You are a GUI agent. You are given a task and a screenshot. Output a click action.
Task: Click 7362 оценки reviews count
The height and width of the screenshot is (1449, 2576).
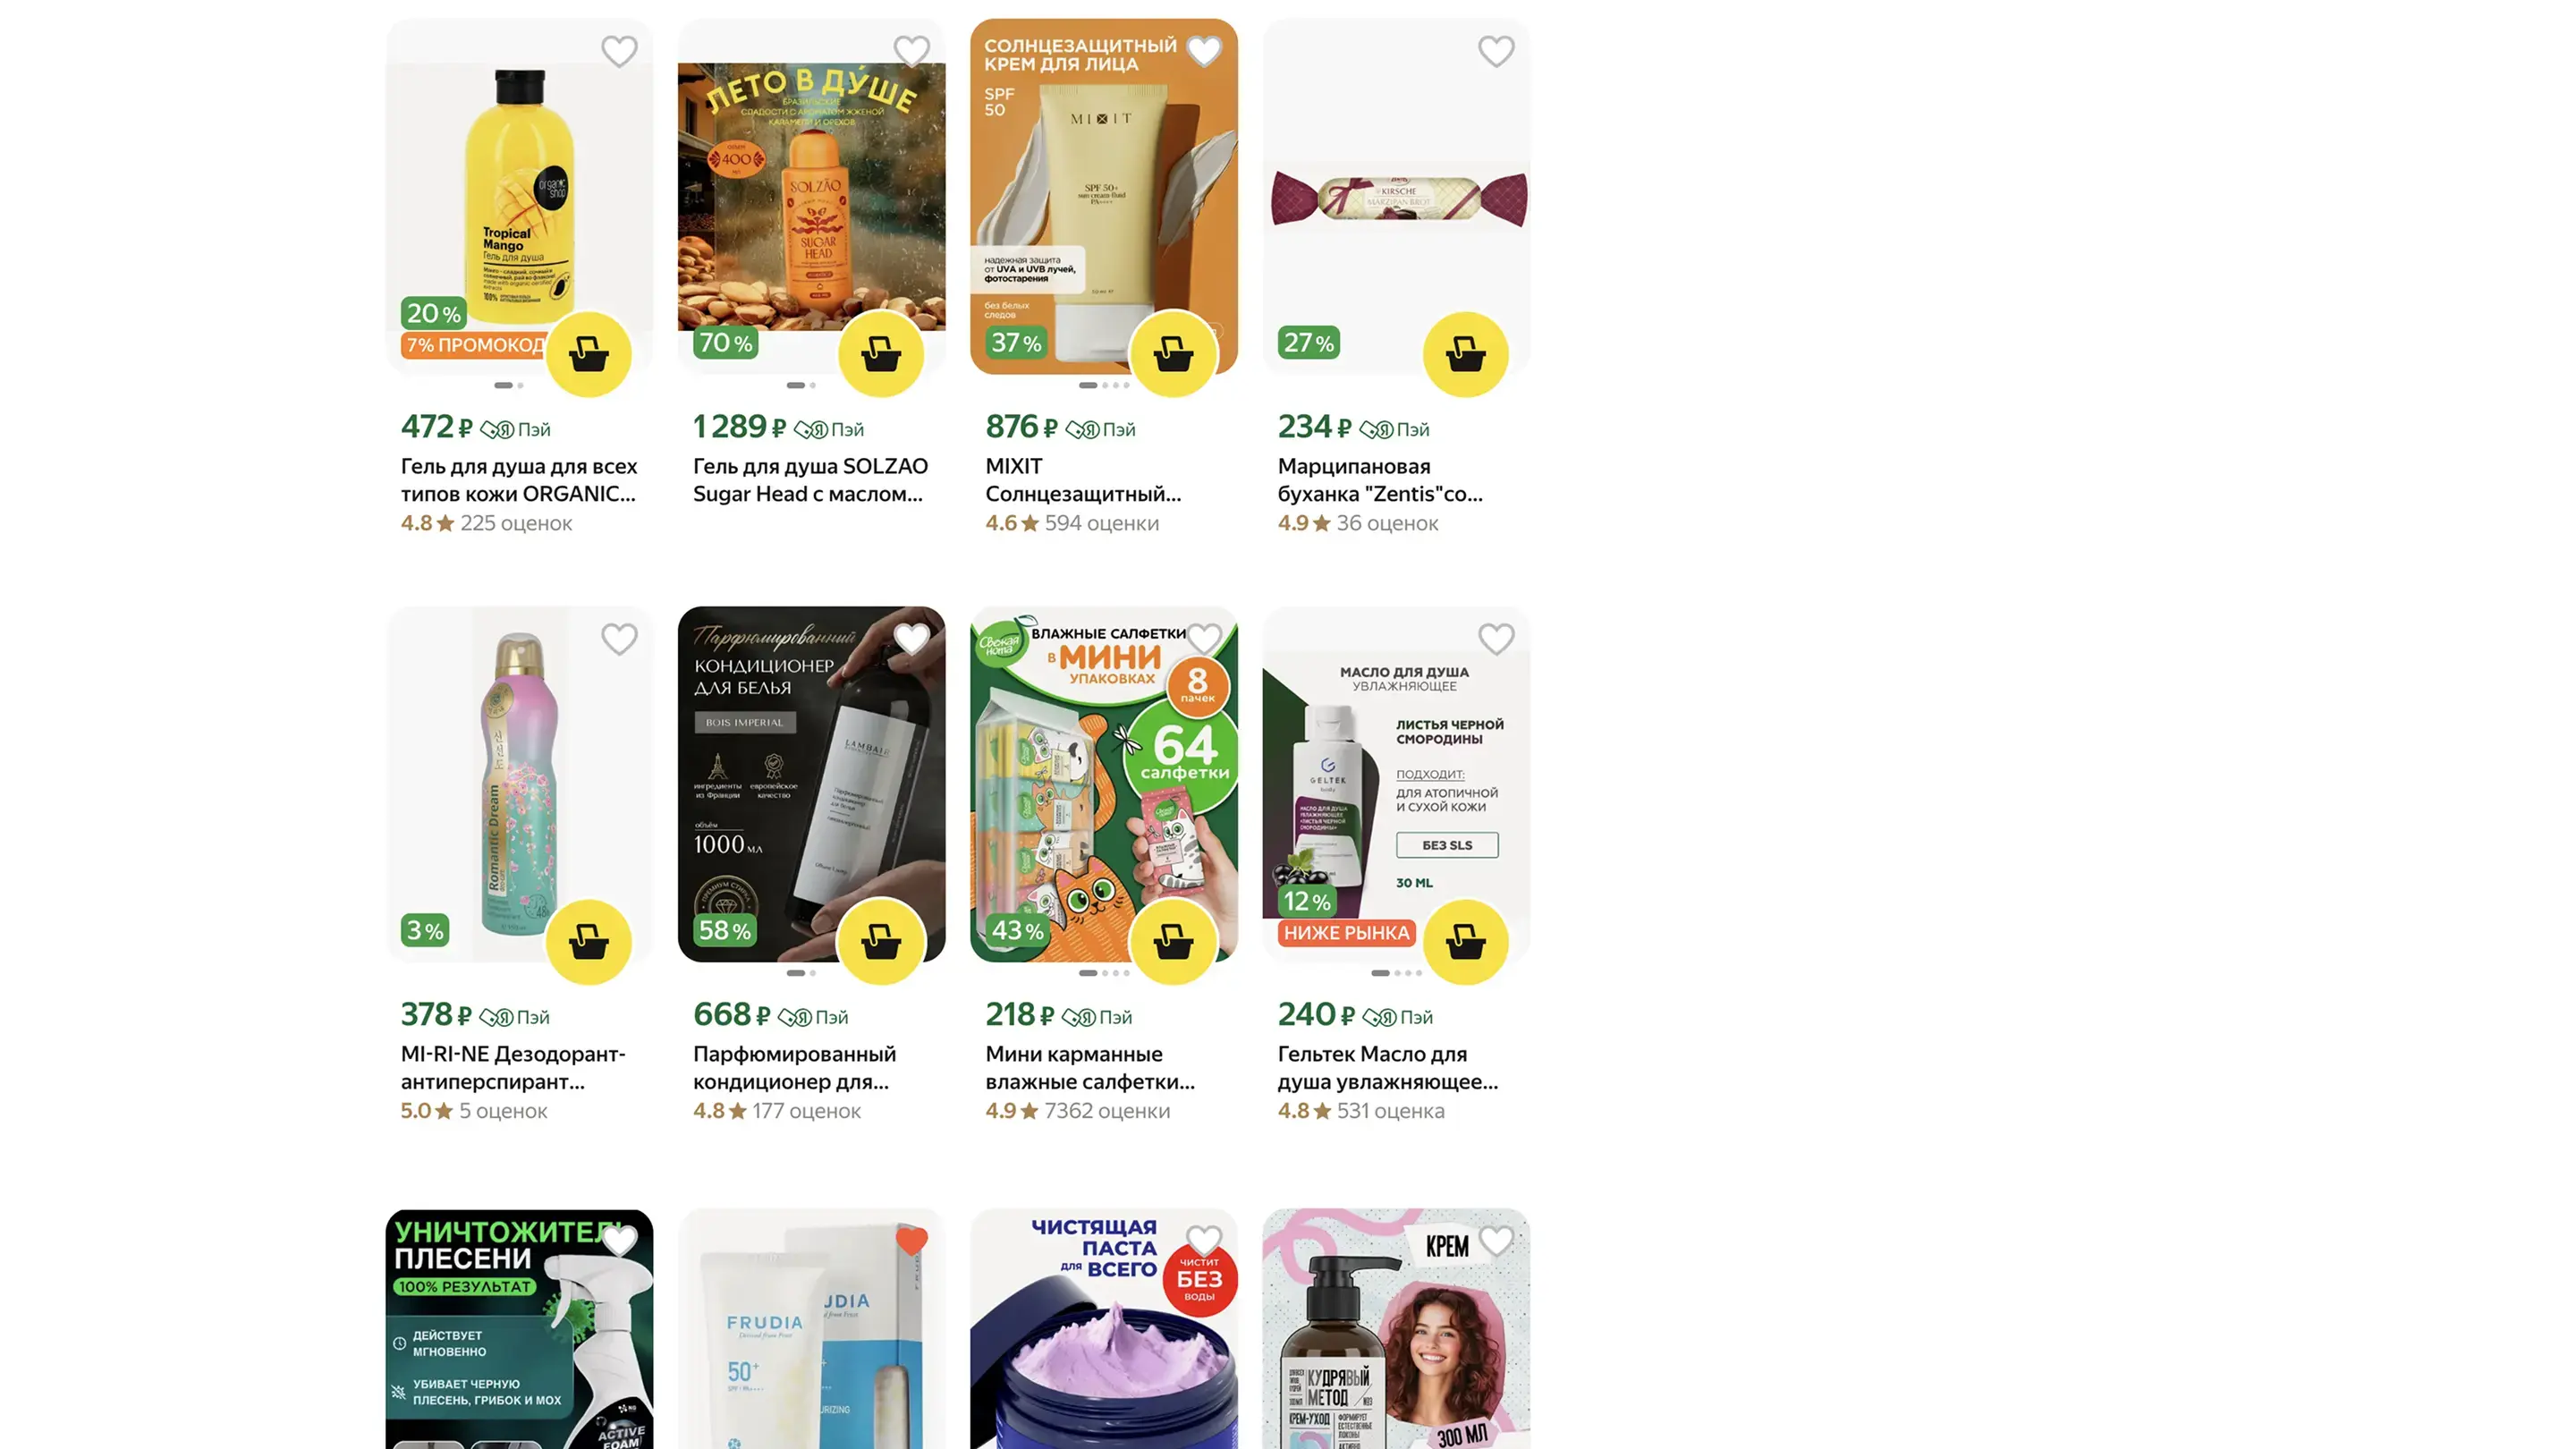[1107, 1111]
